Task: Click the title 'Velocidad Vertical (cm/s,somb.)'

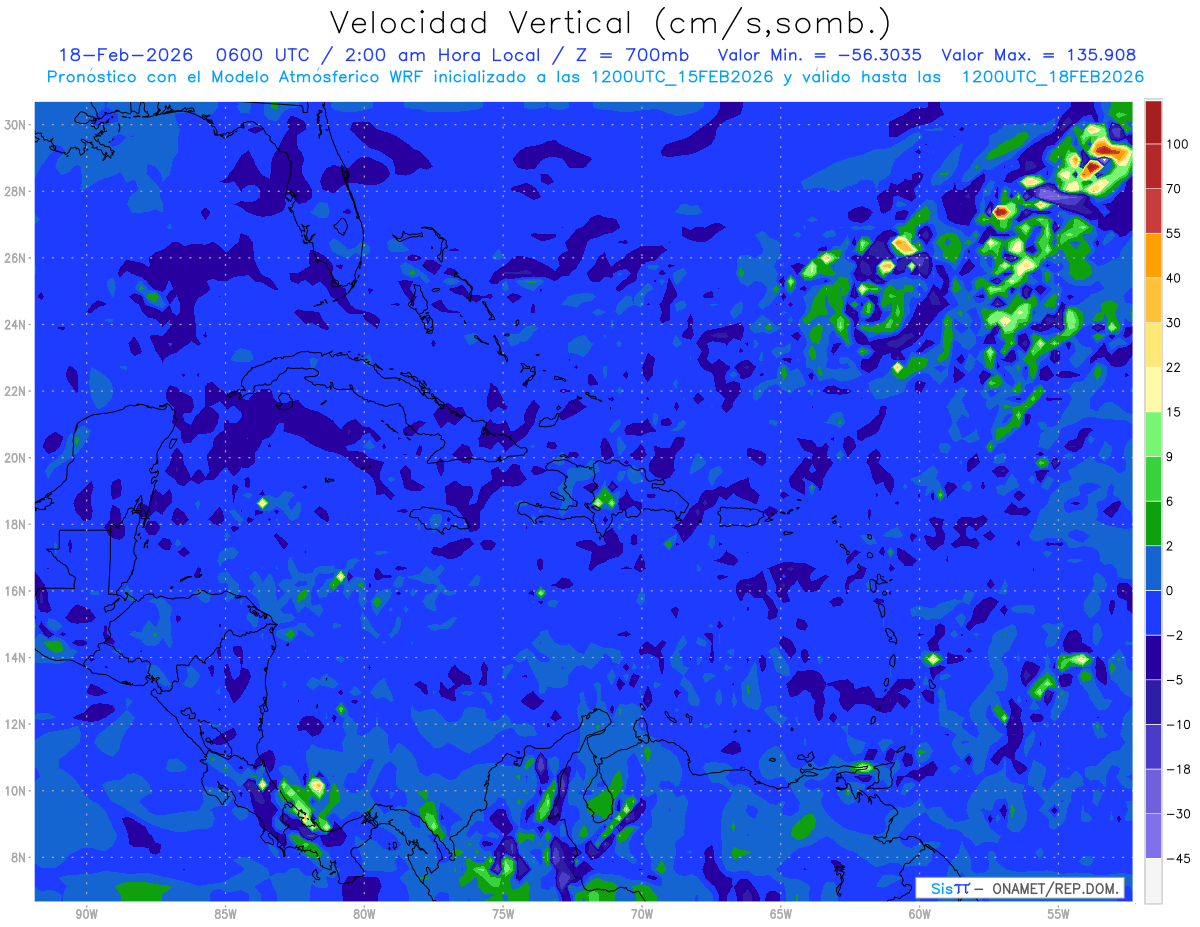Action: coord(611,23)
